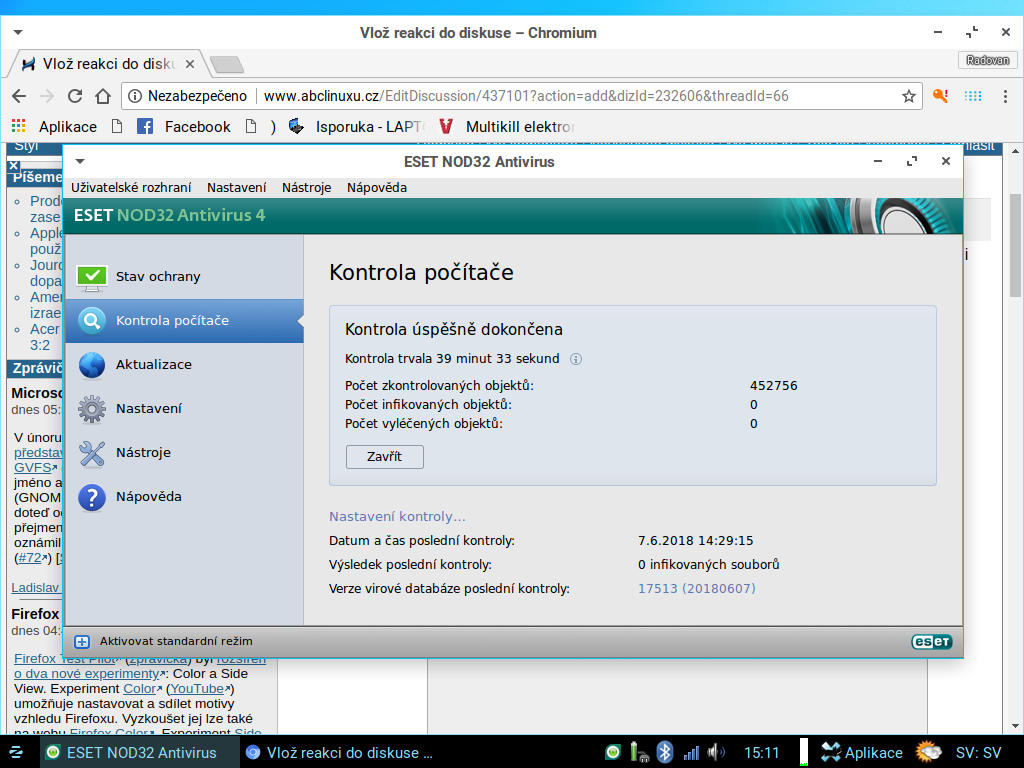This screenshot has width=1024, height=768.
Task: Click the 0 infikovaných souborů result
Action: (x=709, y=564)
